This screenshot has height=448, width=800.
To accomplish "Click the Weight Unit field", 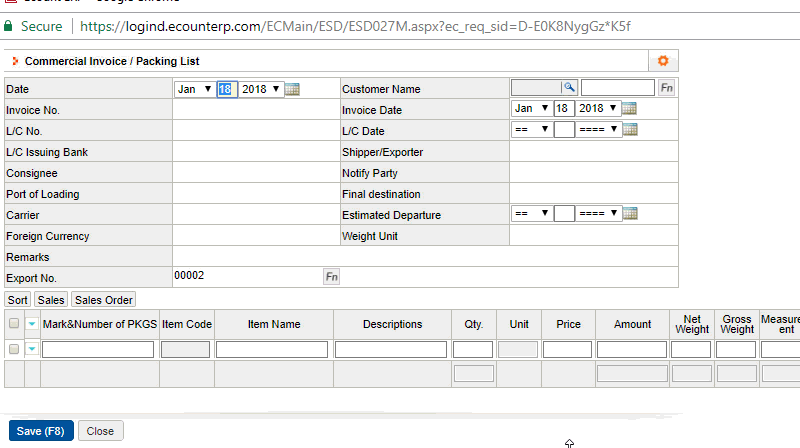I will pyautogui.click(x=593, y=235).
